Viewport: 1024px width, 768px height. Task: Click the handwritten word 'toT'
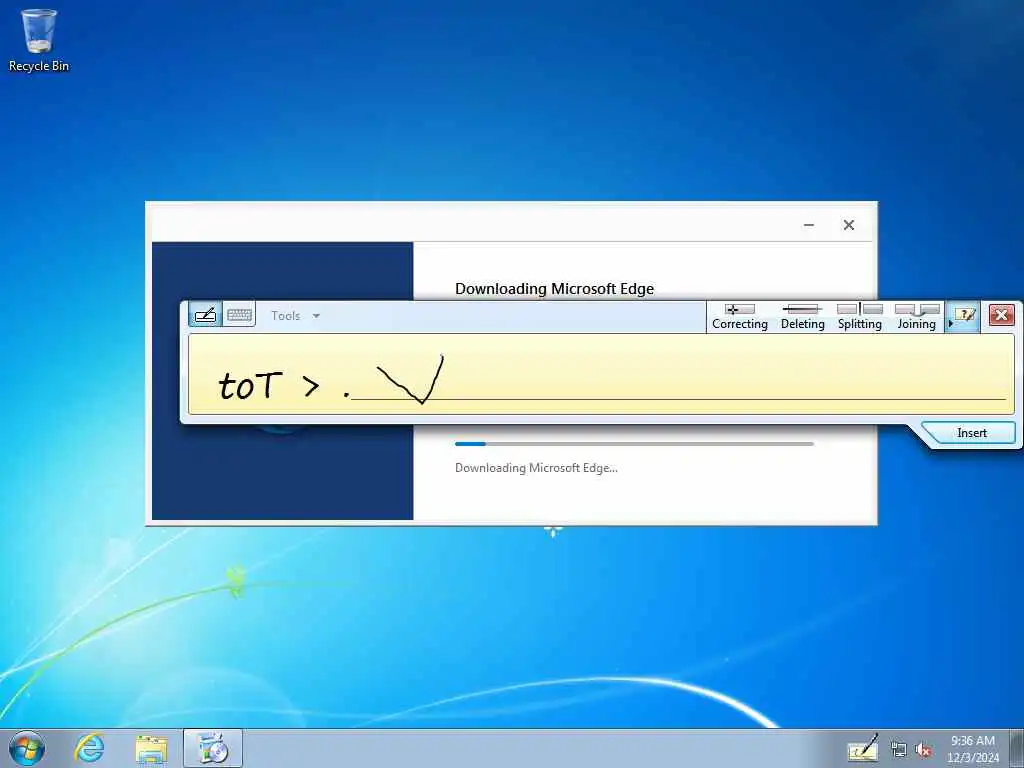tap(249, 385)
